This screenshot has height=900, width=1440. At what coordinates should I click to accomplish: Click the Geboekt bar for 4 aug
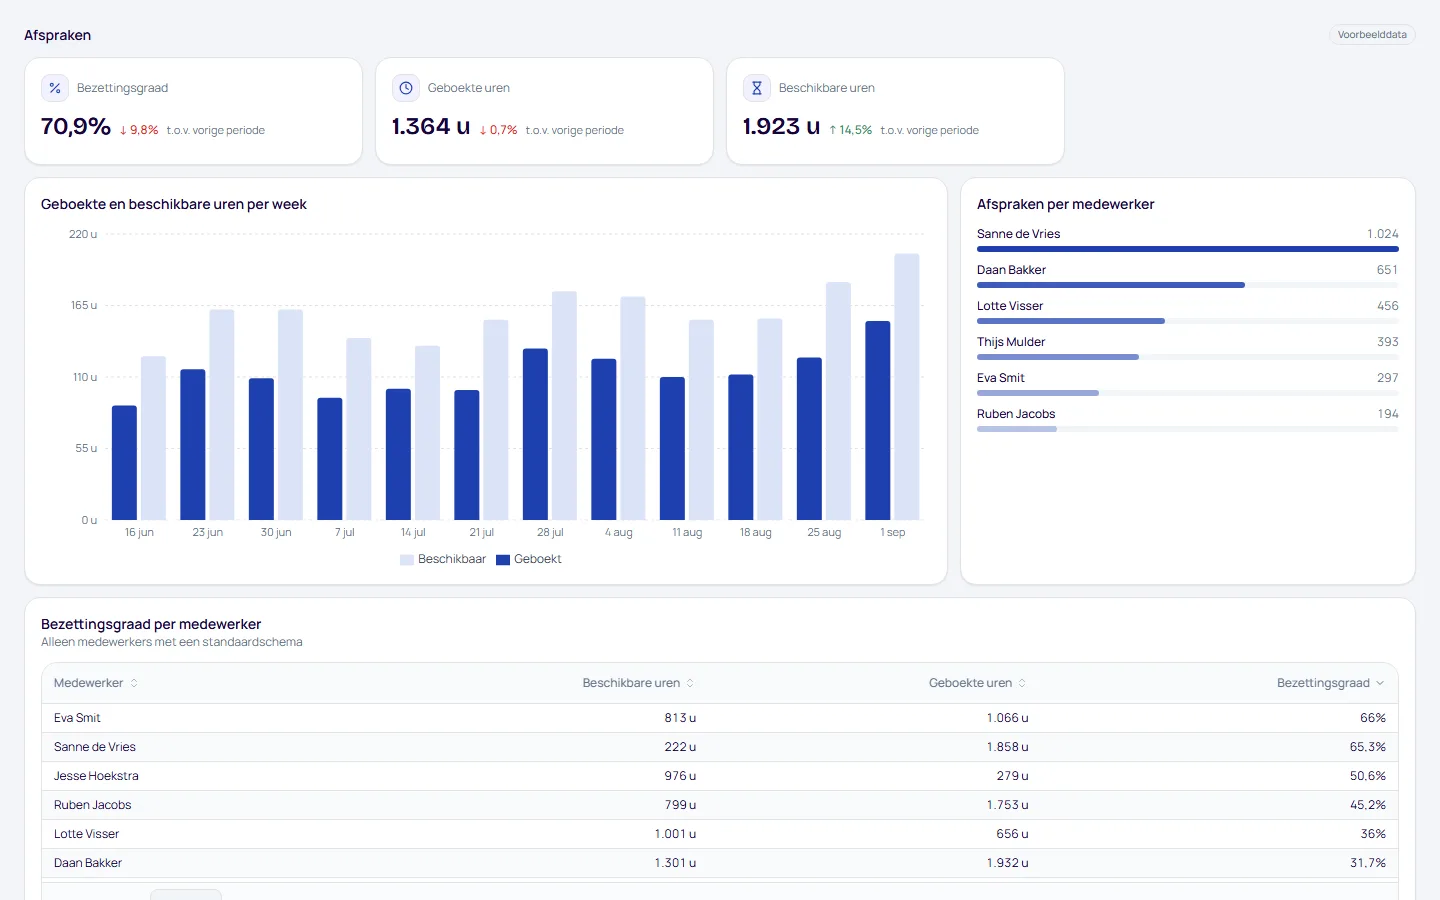point(604,439)
